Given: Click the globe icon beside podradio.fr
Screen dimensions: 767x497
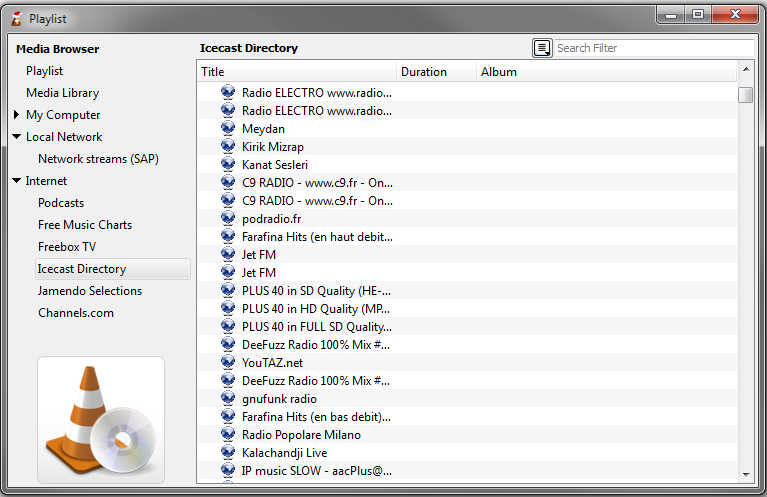Looking at the screenshot, I should pos(228,219).
